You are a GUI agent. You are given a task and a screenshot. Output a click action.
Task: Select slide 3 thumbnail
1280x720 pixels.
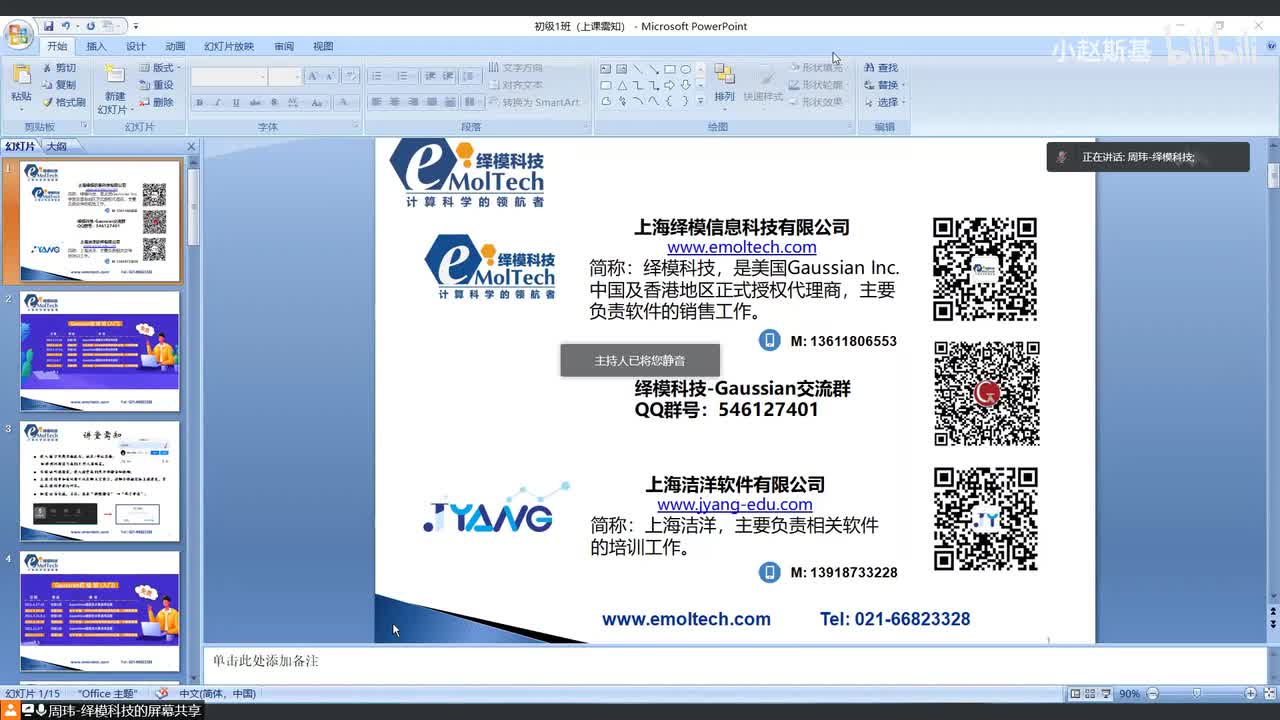click(x=100, y=481)
